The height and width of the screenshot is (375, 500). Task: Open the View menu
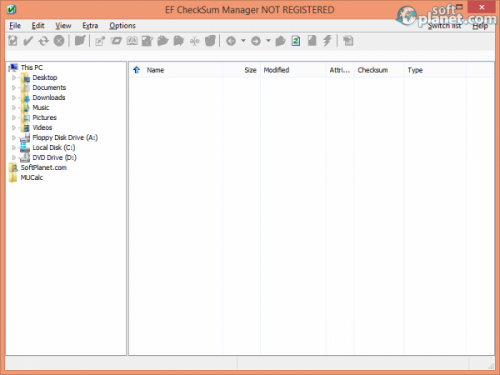63,26
